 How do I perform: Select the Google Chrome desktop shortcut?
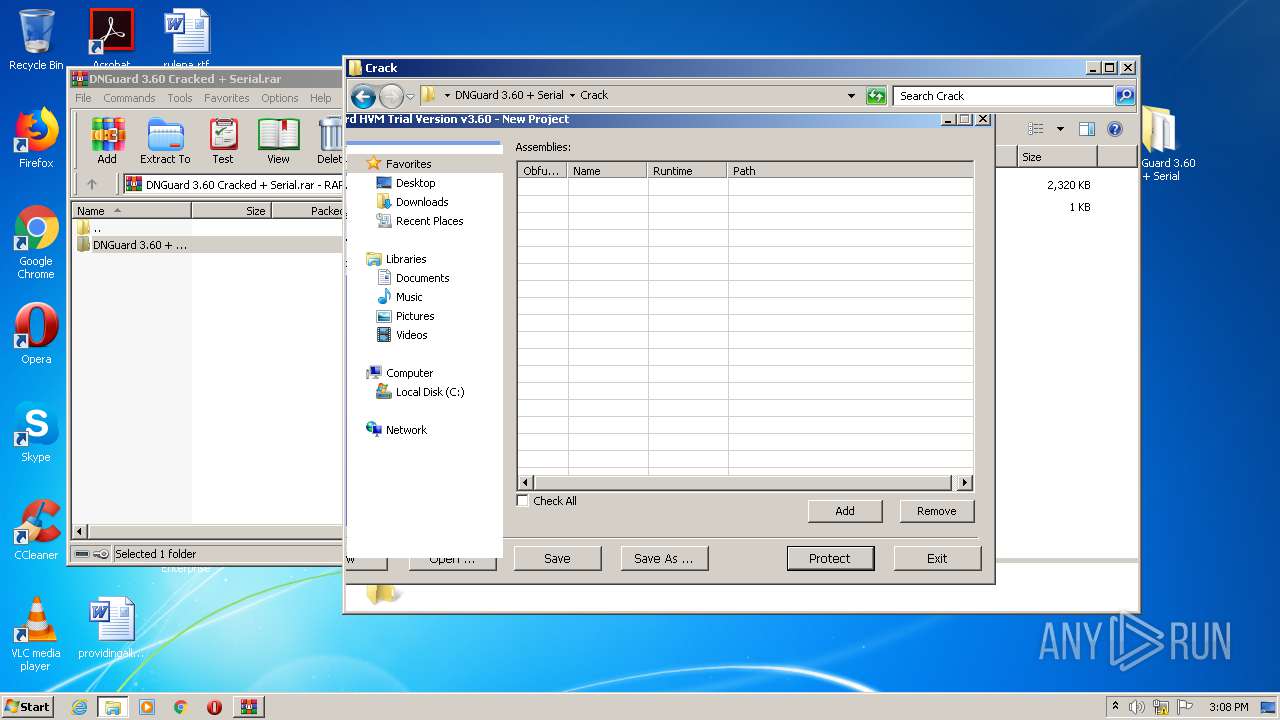[x=36, y=243]
